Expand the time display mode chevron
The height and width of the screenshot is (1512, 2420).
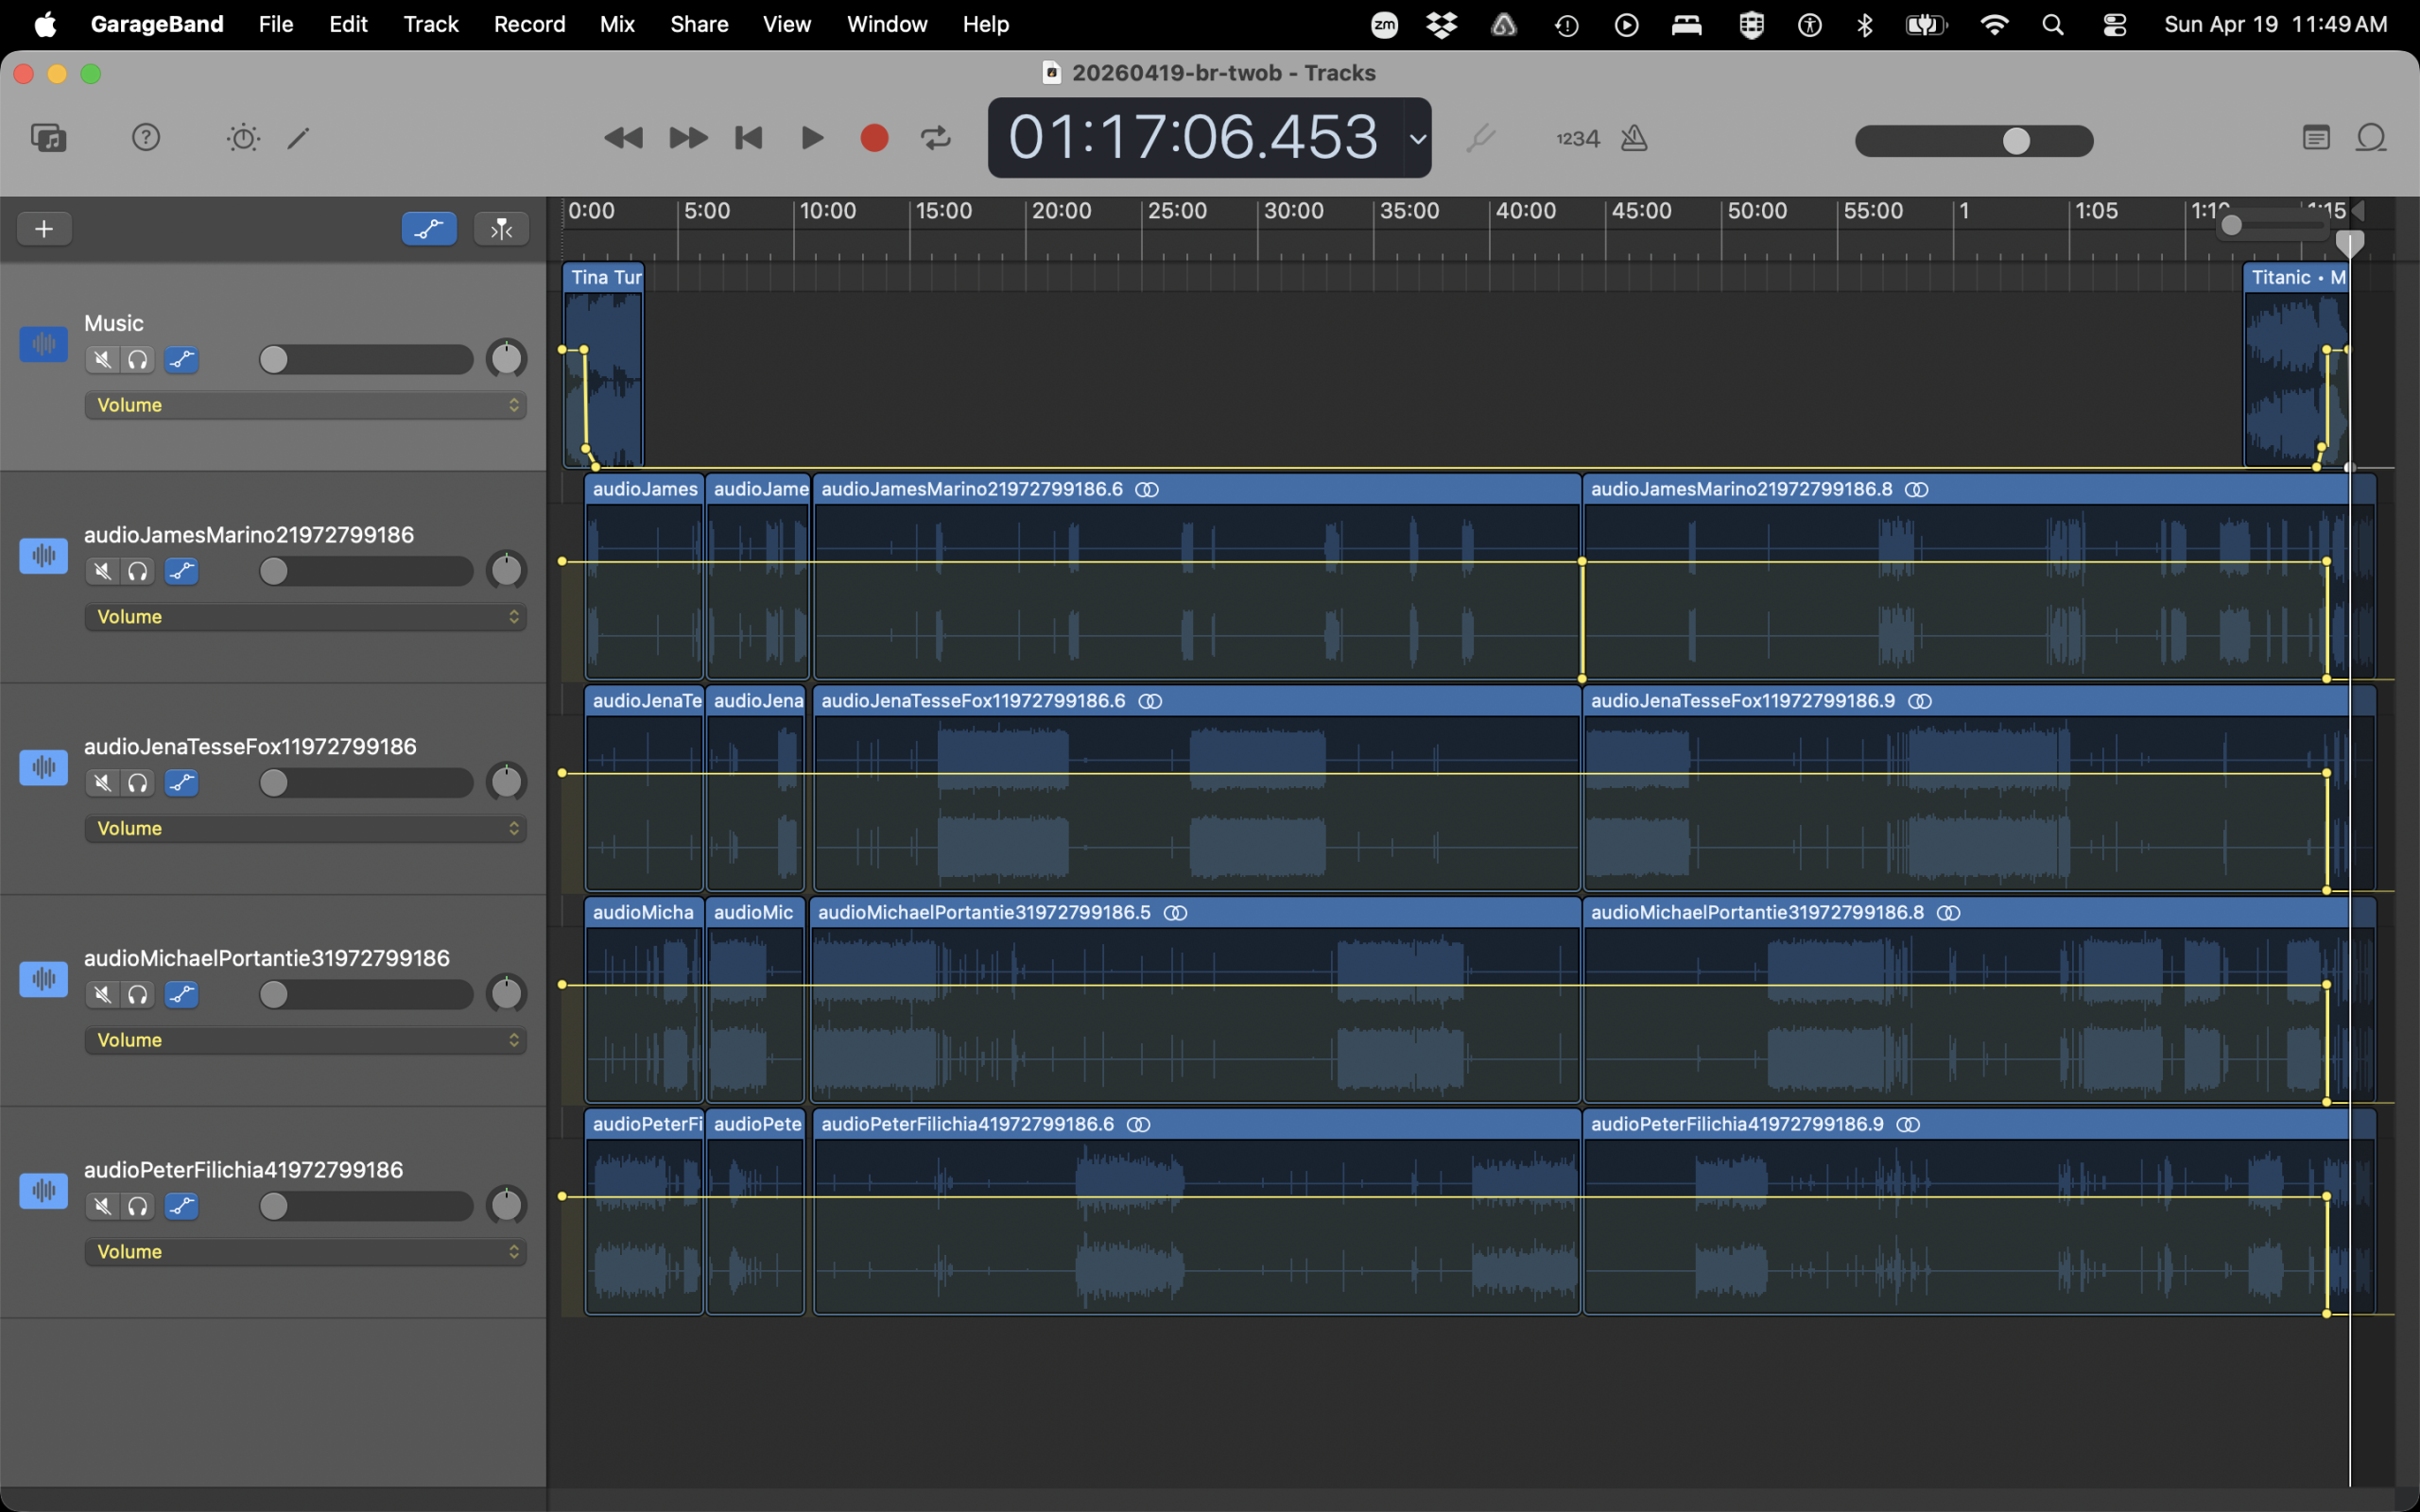1417,139
